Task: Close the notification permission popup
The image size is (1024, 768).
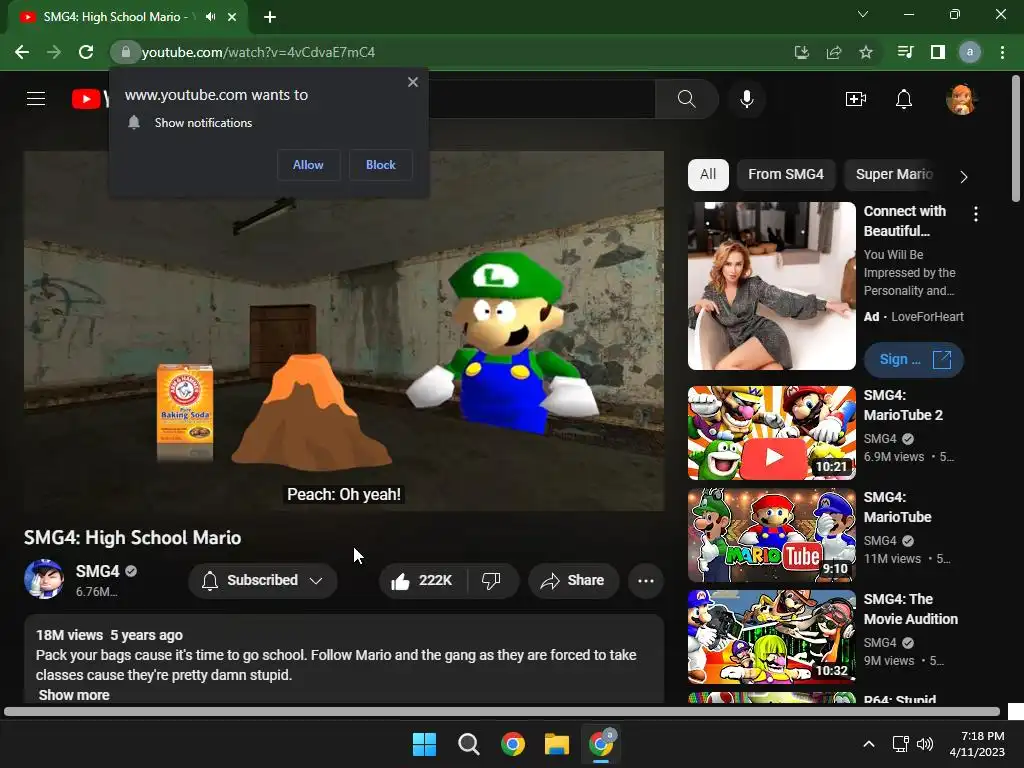Action: [413, 82]
